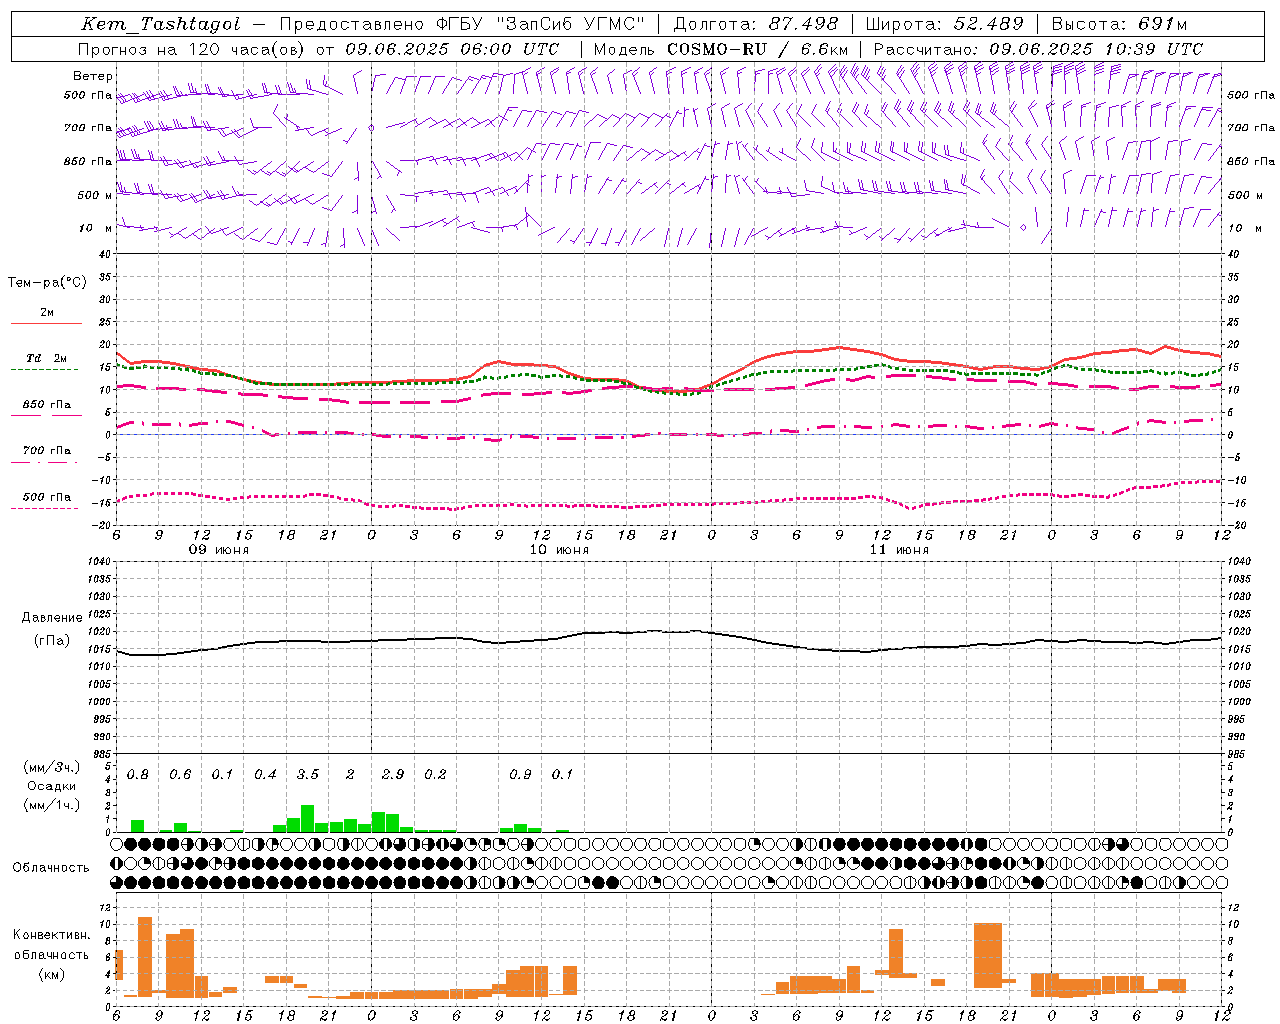The width and height of the screenshot is (1280, 1024).
Task: Click the 2.9 precipitation amount
Action: click(x=393, y=775)
